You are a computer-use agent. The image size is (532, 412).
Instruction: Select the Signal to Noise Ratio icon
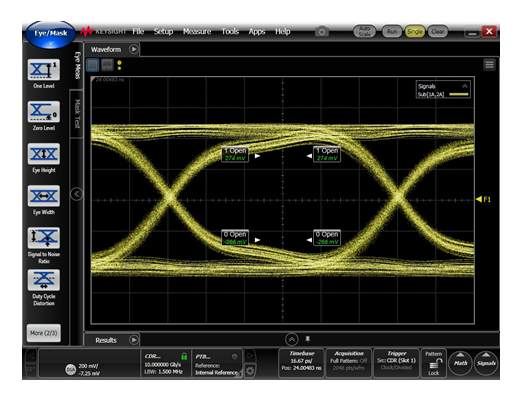[44, 238]
